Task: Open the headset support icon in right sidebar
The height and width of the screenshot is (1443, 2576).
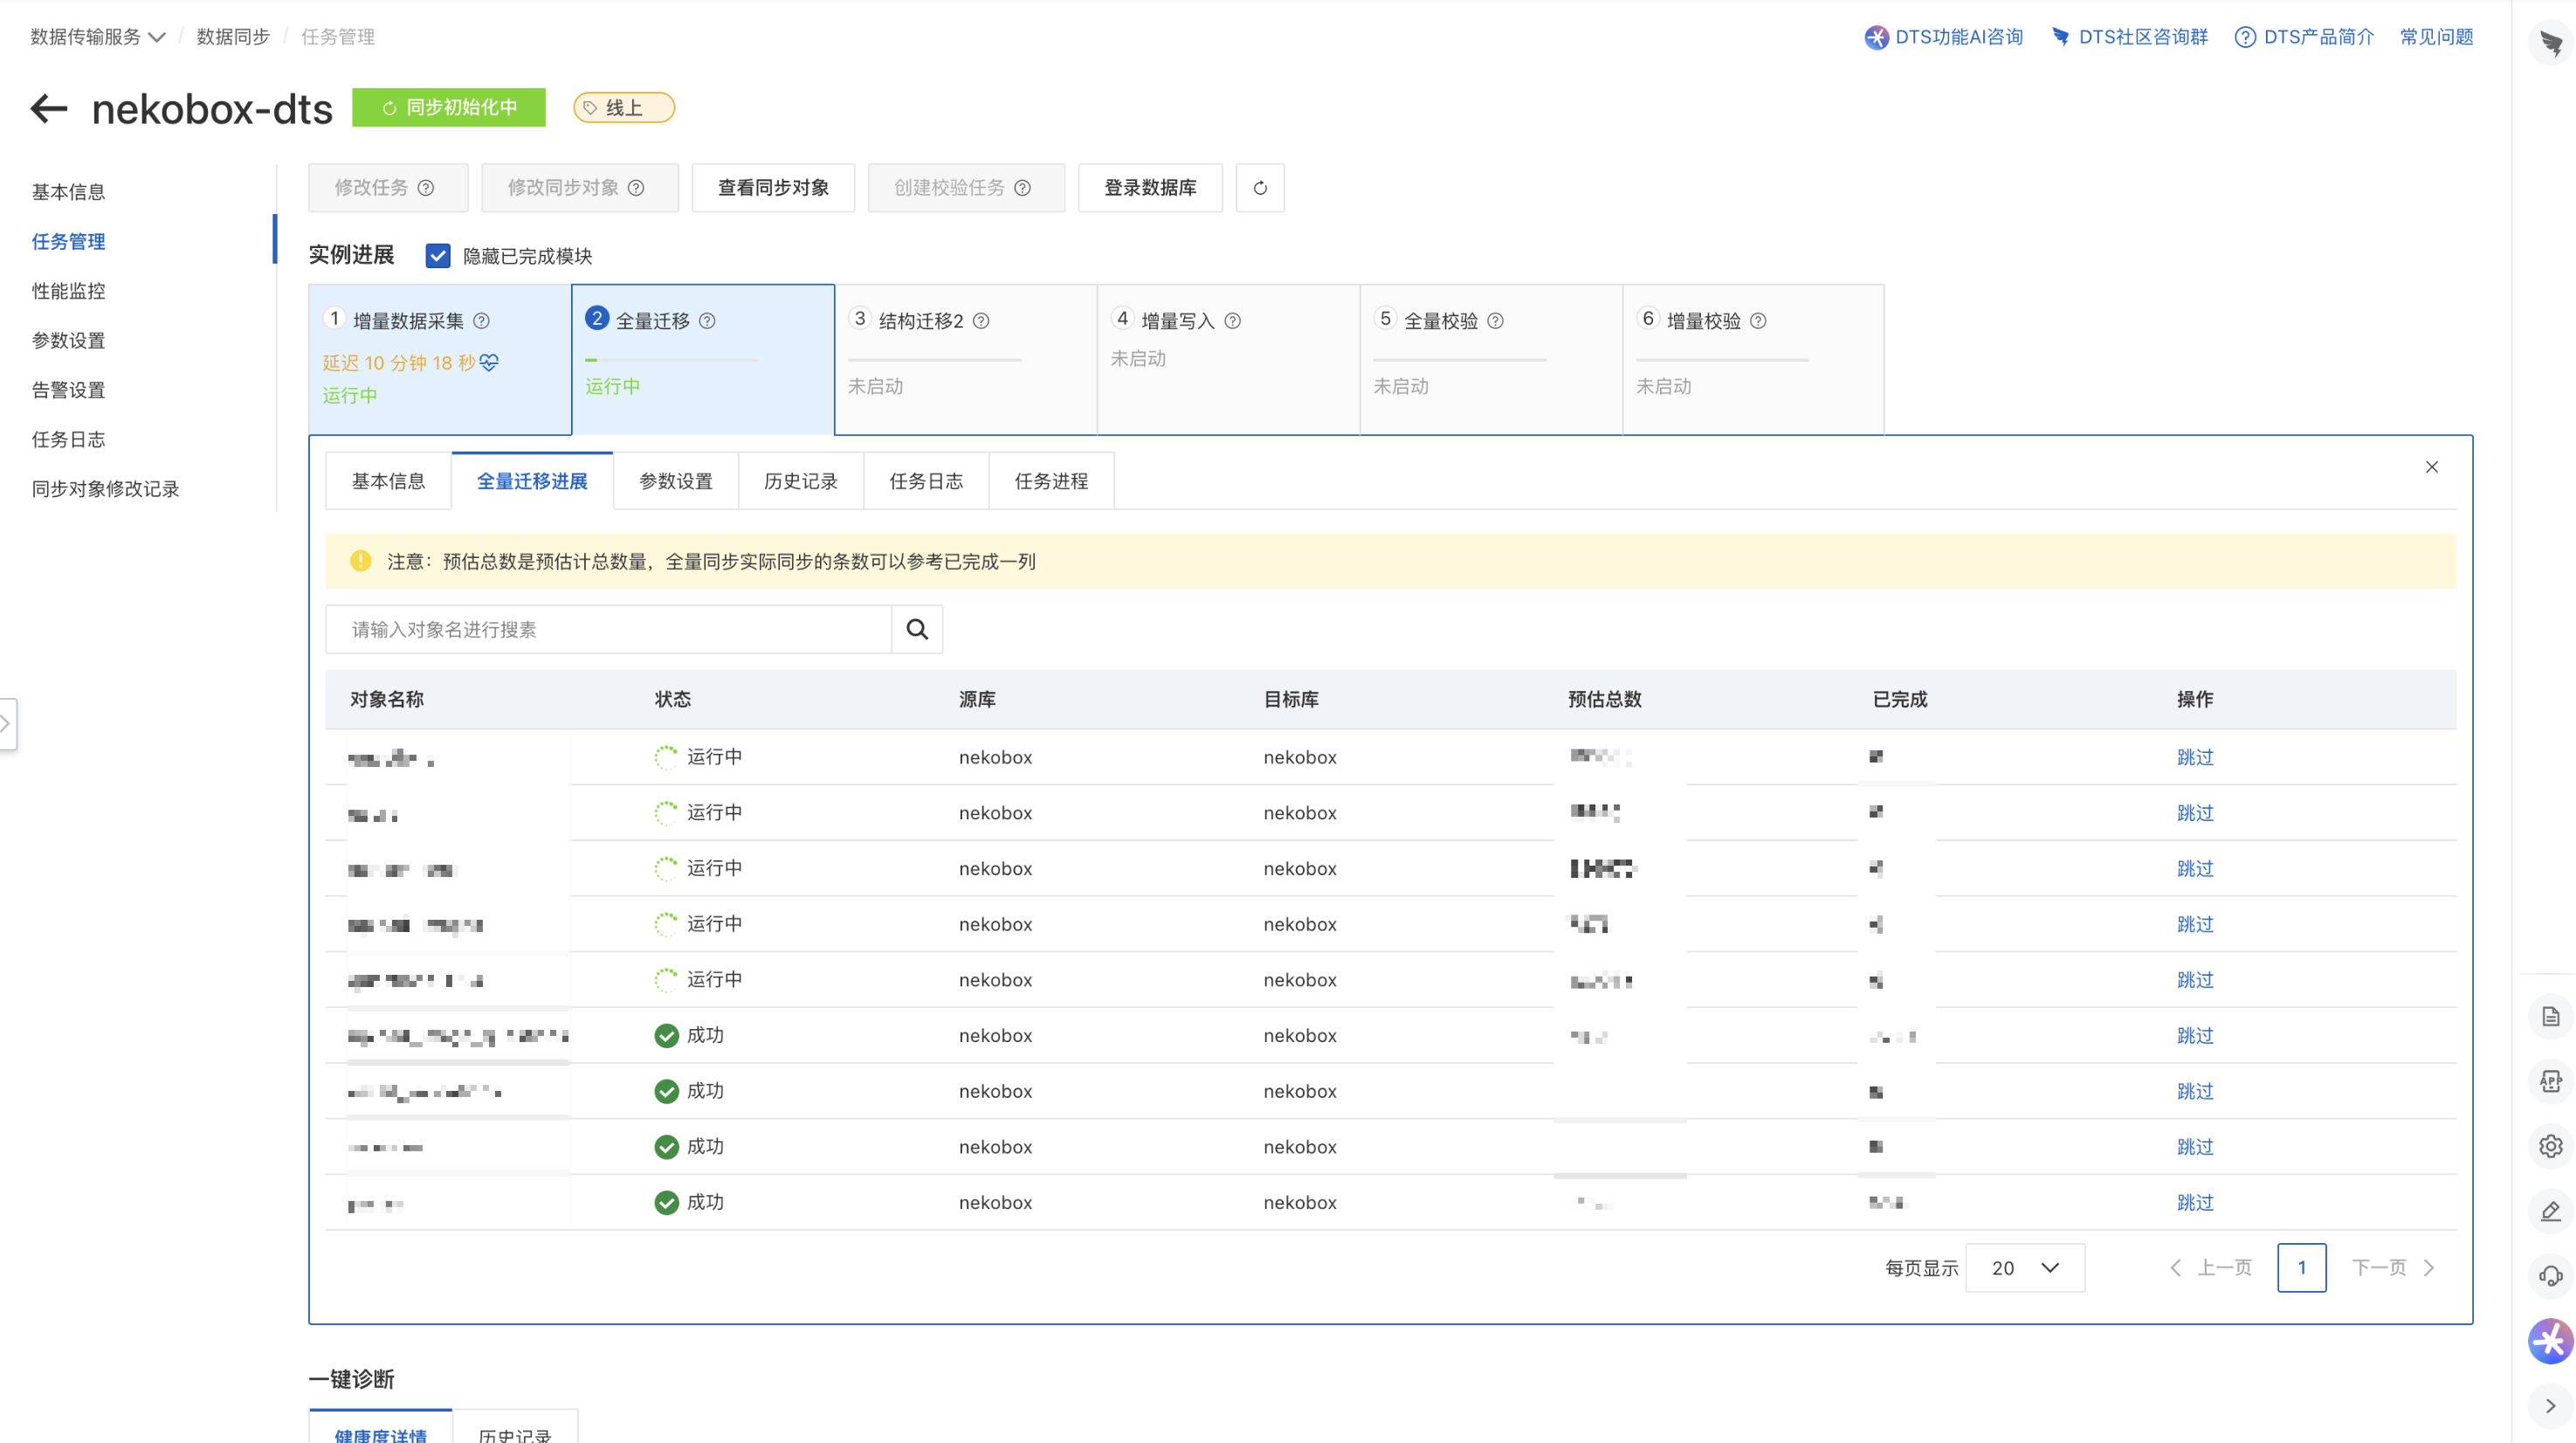Action: point(2551,1275)
